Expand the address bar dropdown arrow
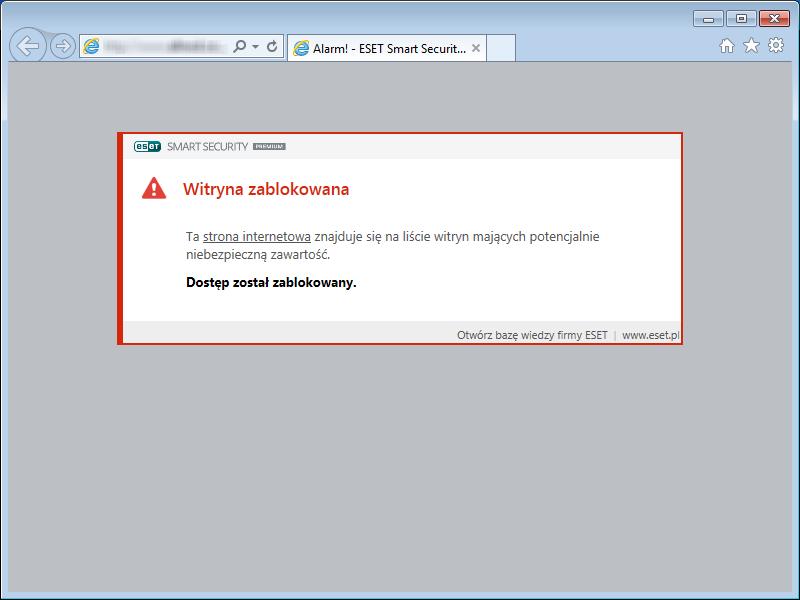The image size is (800, 600). click(x=256, y=46)
